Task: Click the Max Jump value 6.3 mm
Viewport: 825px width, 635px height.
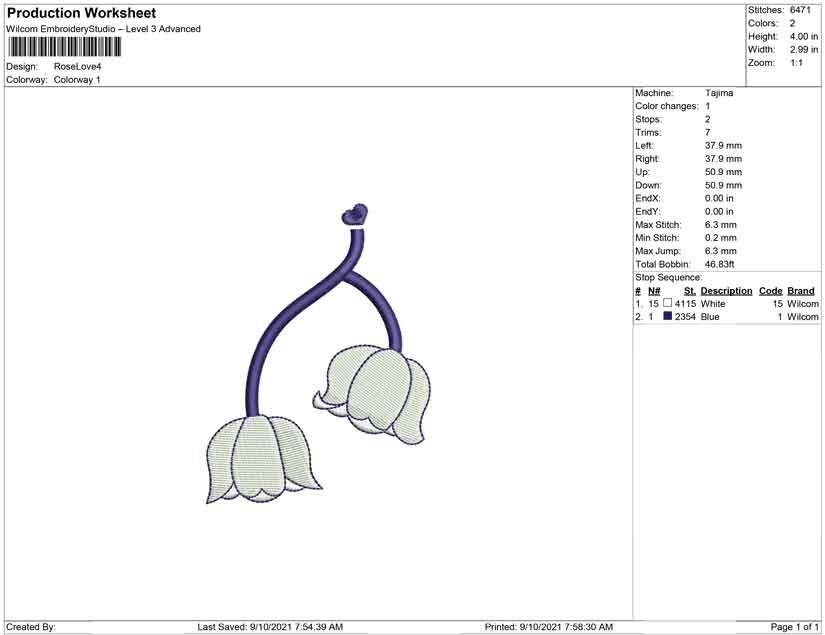Action: tap(721, 251)
